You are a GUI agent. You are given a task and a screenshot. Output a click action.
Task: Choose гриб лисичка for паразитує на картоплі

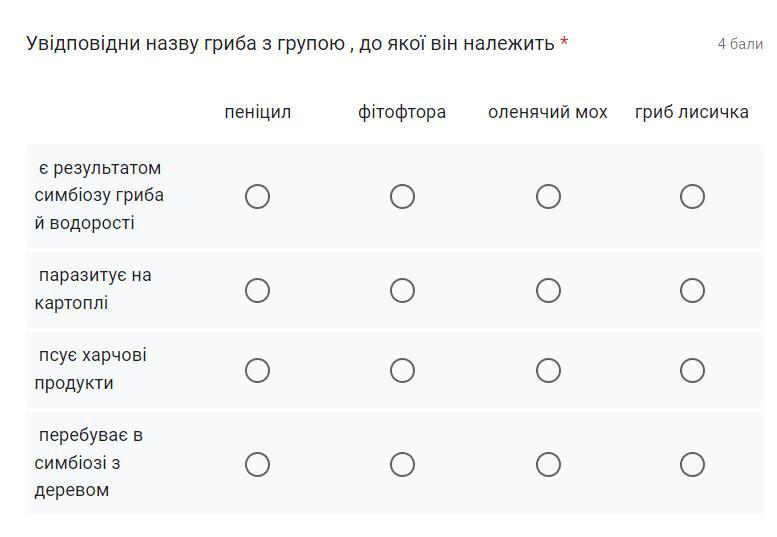(692, 290)
